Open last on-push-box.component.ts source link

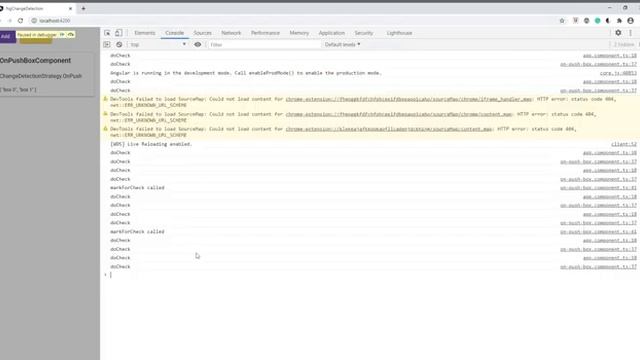coord(598,267)
